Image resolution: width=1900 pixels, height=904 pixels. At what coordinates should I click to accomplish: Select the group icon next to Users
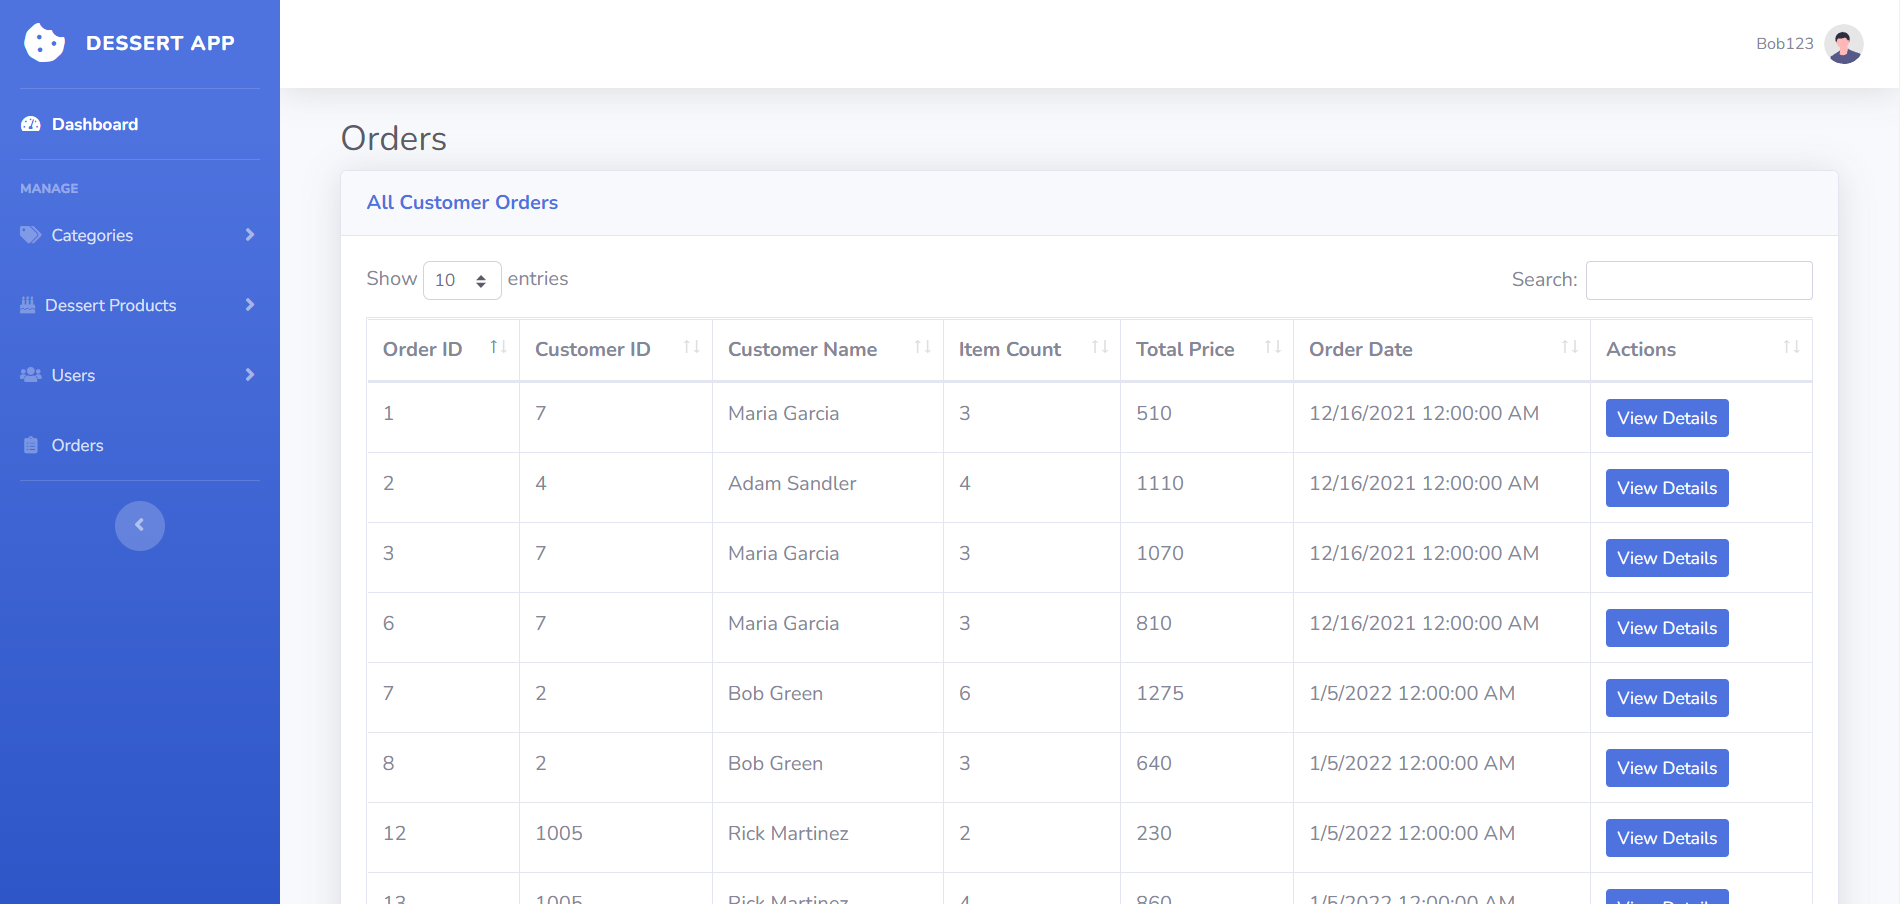tap(28, 374)
